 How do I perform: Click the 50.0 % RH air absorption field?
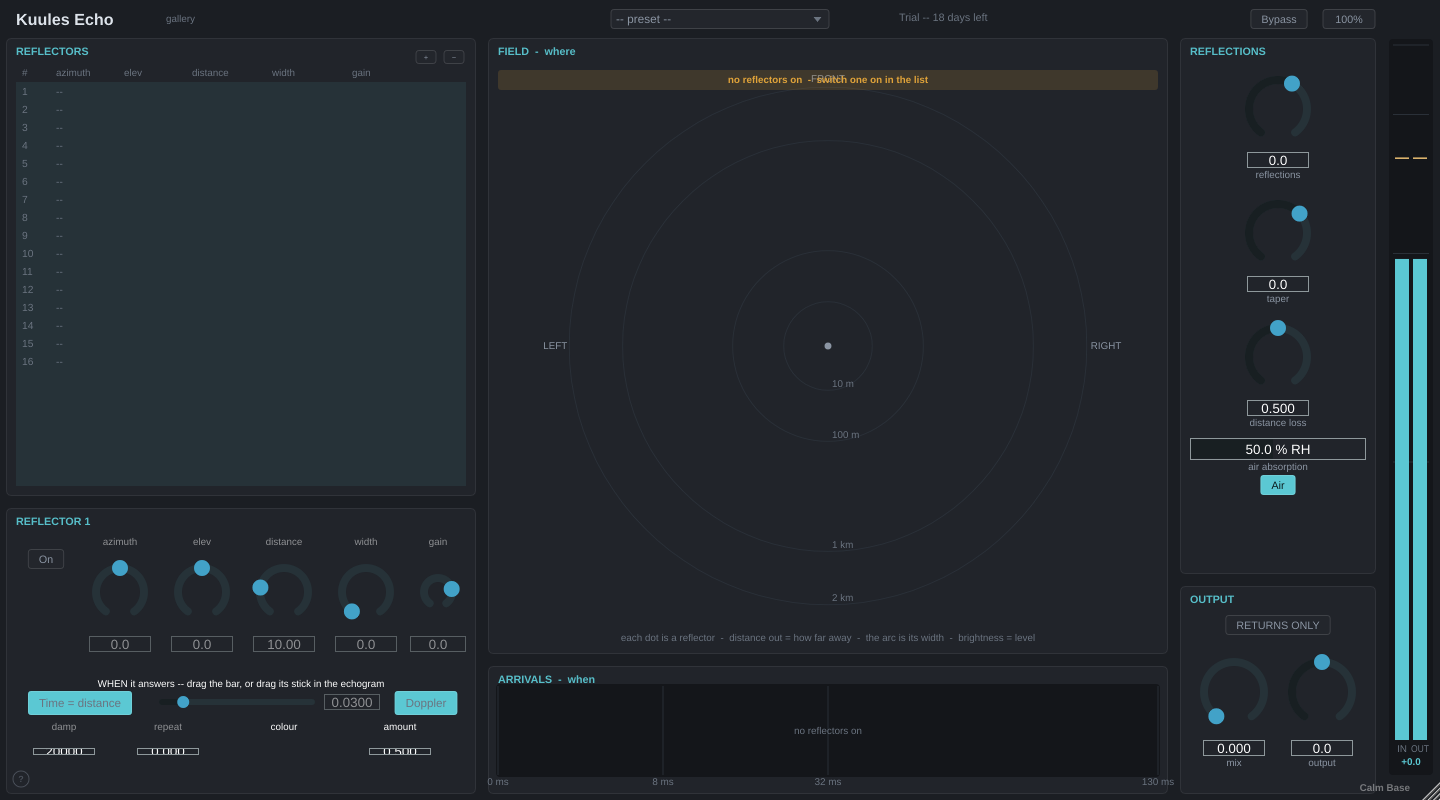click(1278, 449)
